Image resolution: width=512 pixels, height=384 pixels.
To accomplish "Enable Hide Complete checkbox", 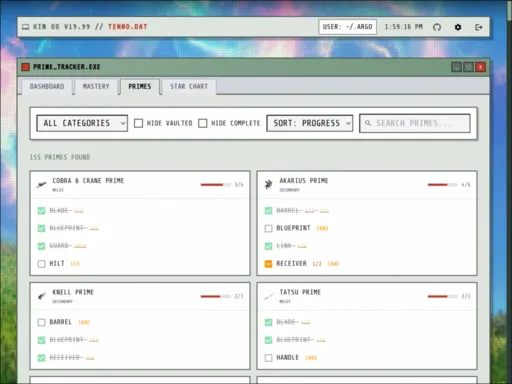I will tap(203, 123).
